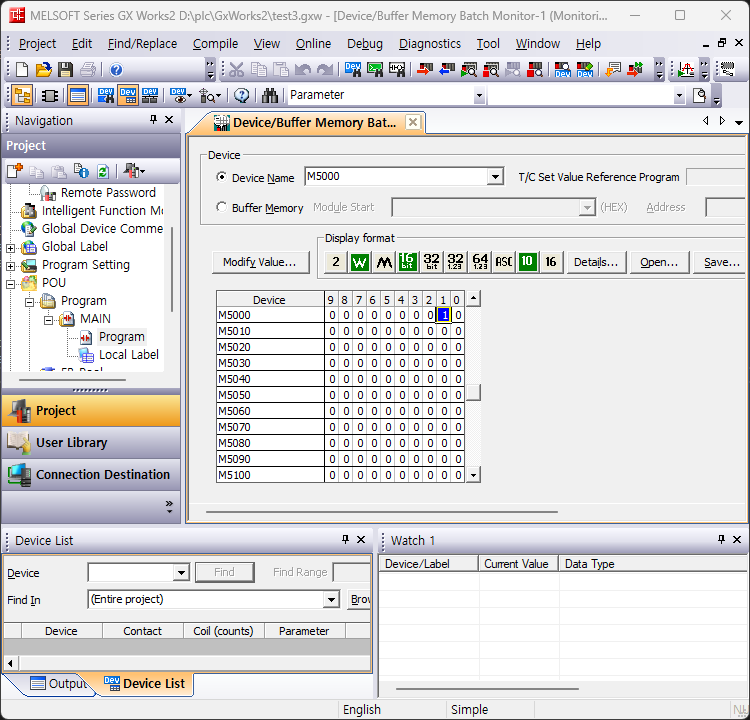This screenshot has height=720, width=750.
Task: Toggle binary display format button 2
Action: click(336, 262)
